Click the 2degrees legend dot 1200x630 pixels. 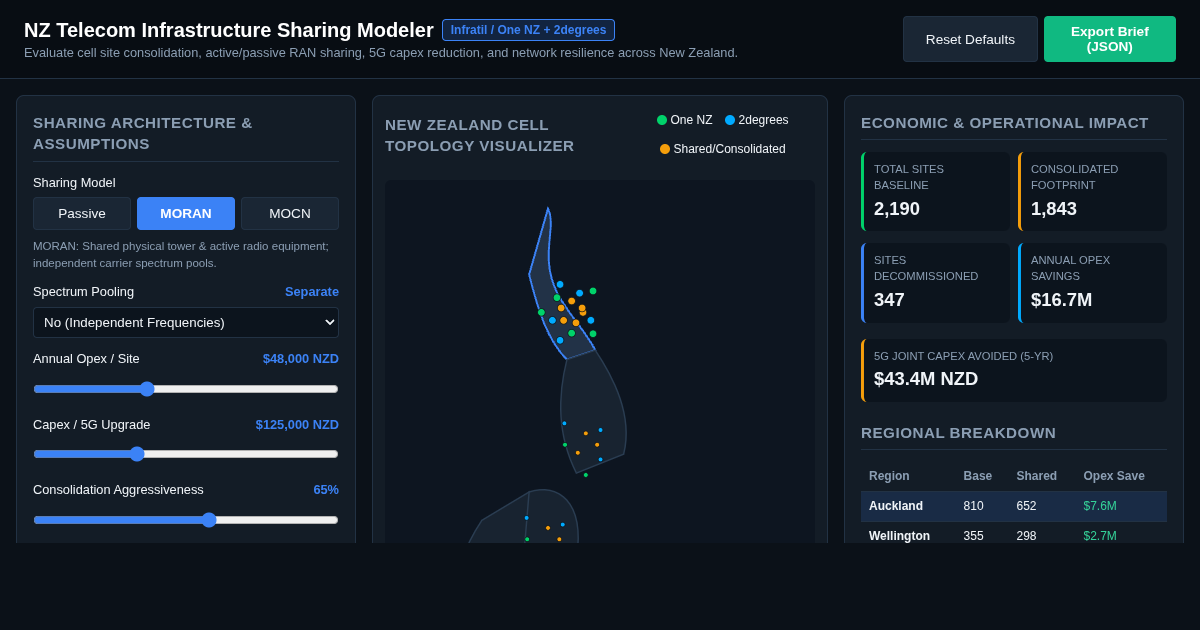point(730,120)
